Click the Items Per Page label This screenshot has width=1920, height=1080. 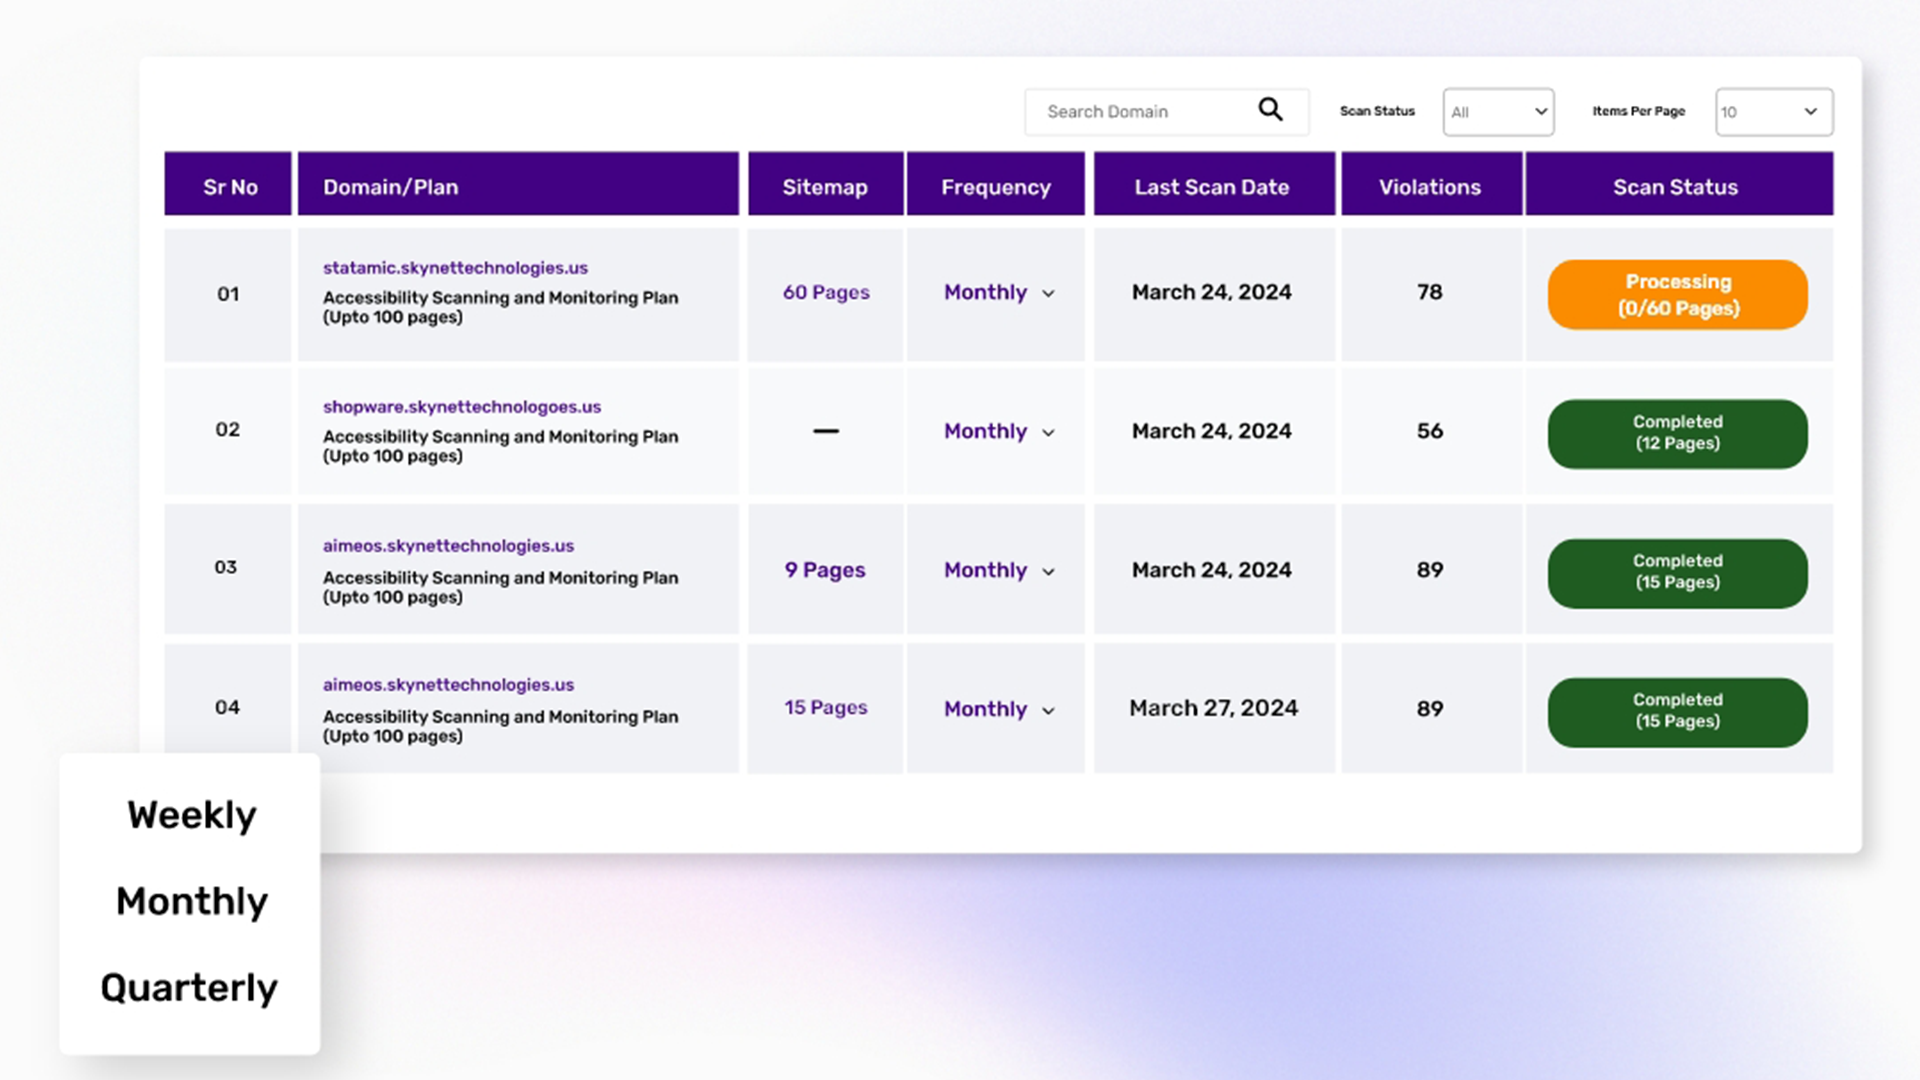coord(1638,111)
